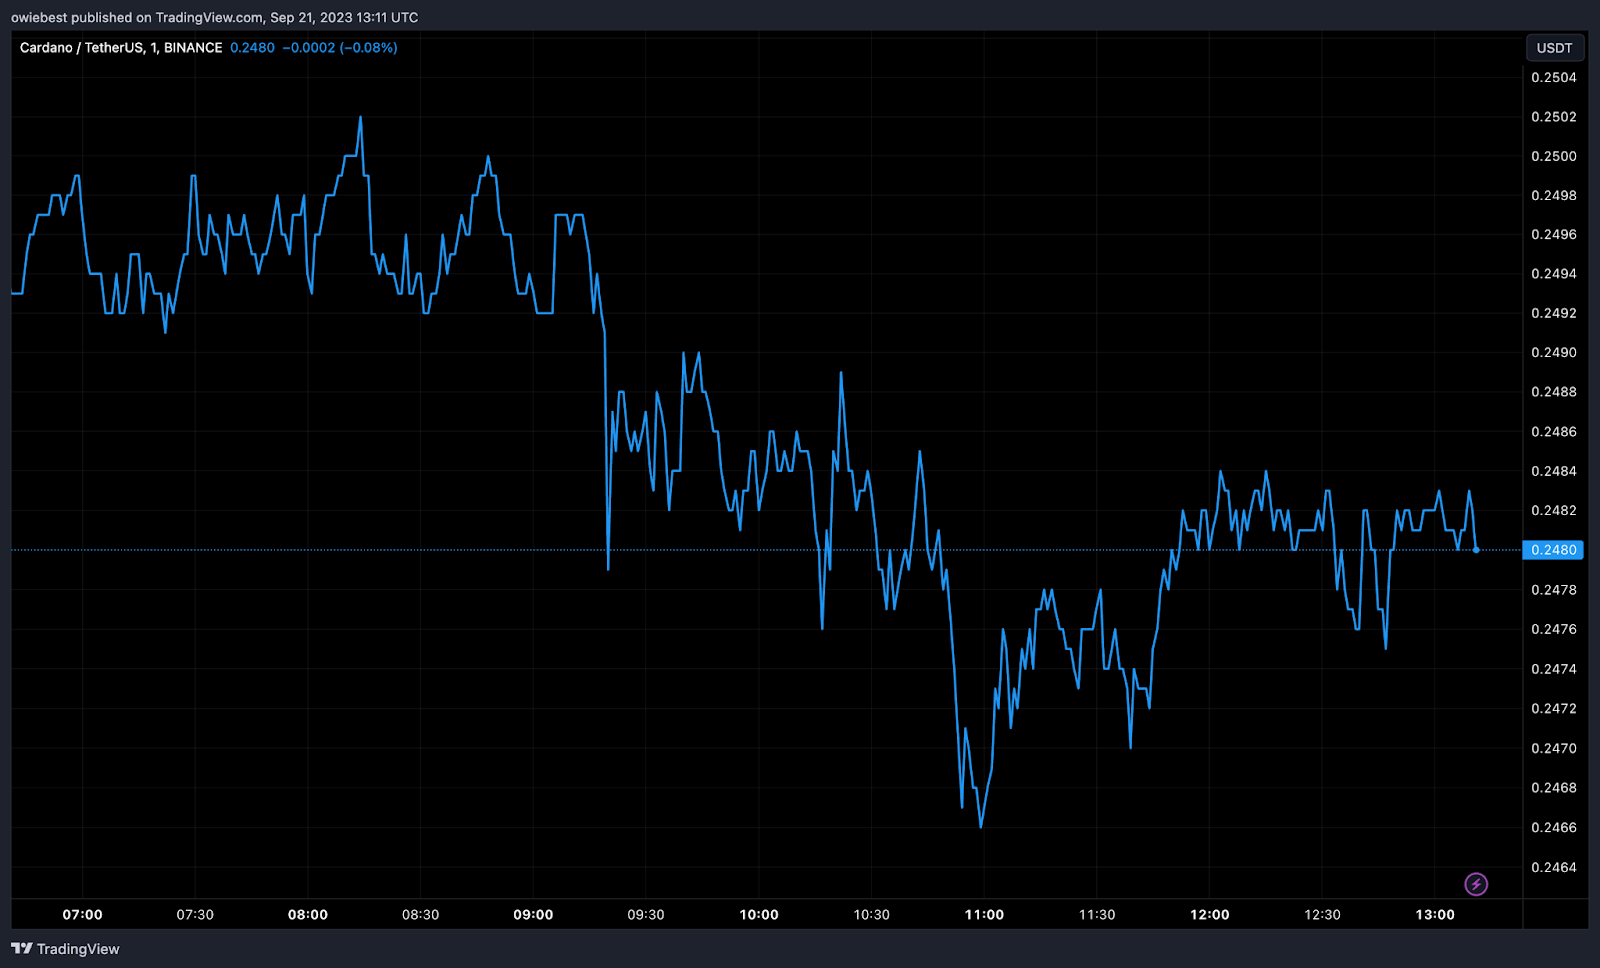Click the 0.2474 price axis label
Image resolution: width=1600 pixels, height=968 pixels.
pyautogui.click(x=1554, y=669)
